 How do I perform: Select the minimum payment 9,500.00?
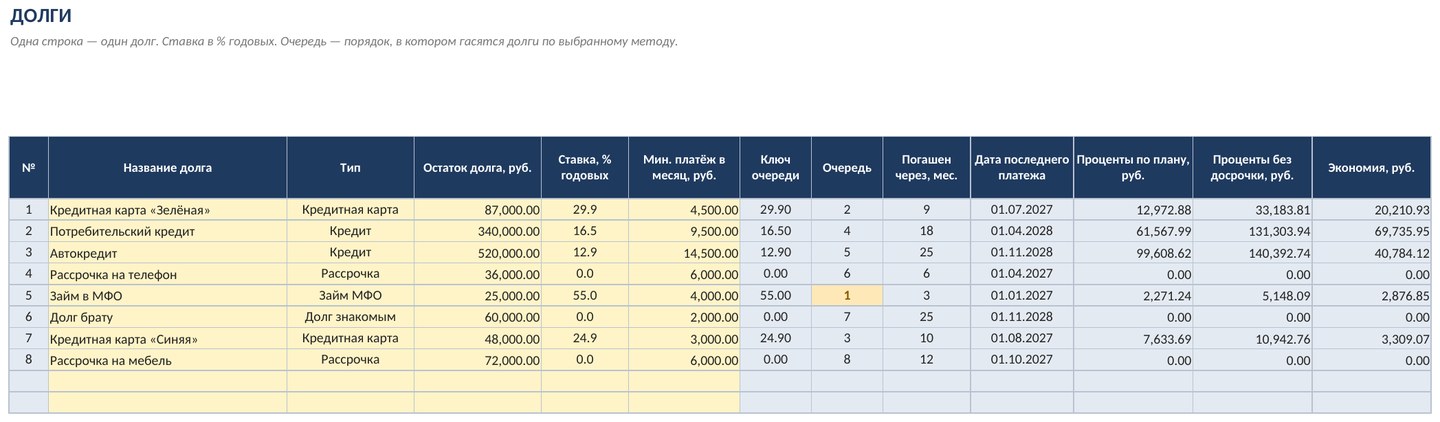(685, 231)
